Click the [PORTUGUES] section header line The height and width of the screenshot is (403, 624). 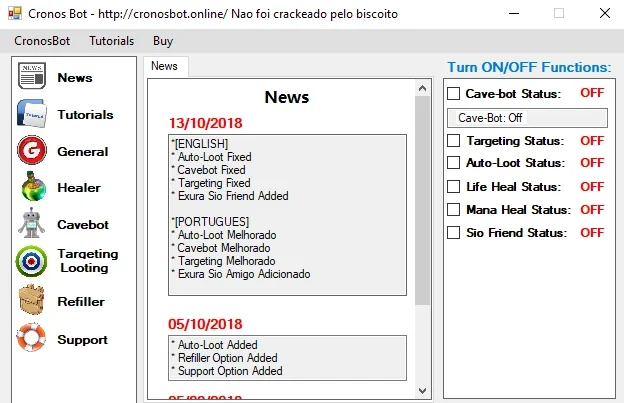pyautogui.click(x=210, y=222)
